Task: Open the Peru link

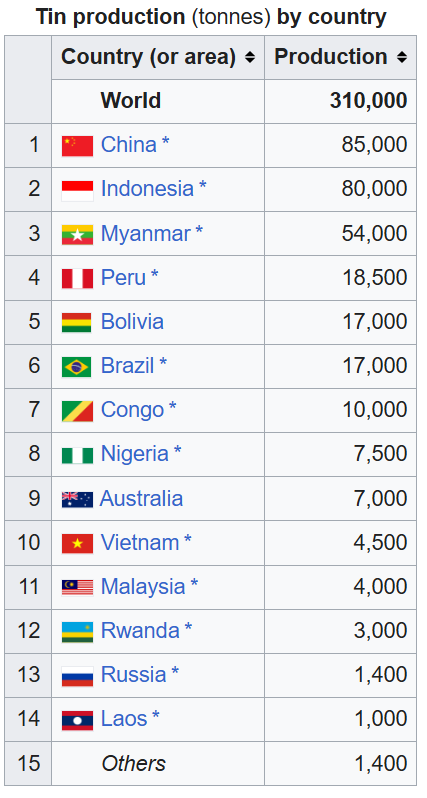Action: (123, 278)
